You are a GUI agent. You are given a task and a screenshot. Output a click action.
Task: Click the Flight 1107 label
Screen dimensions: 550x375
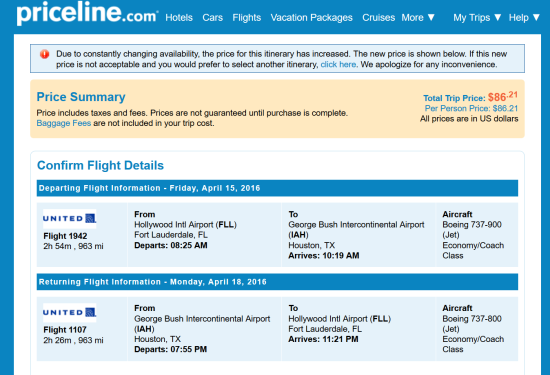pos(65,330)
